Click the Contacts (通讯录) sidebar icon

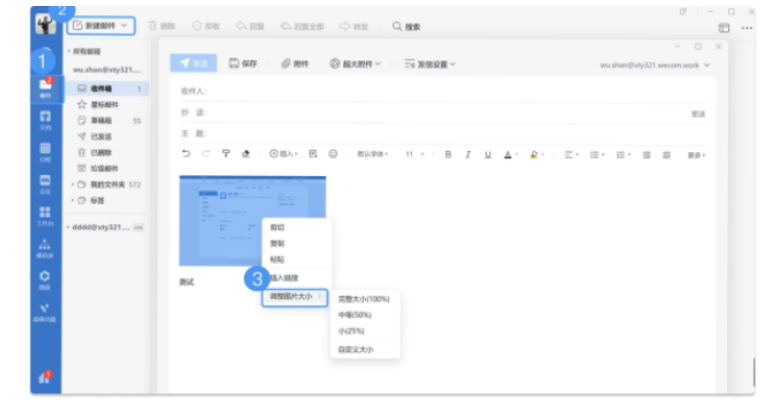pyautogui.click(x=45, y=246)
